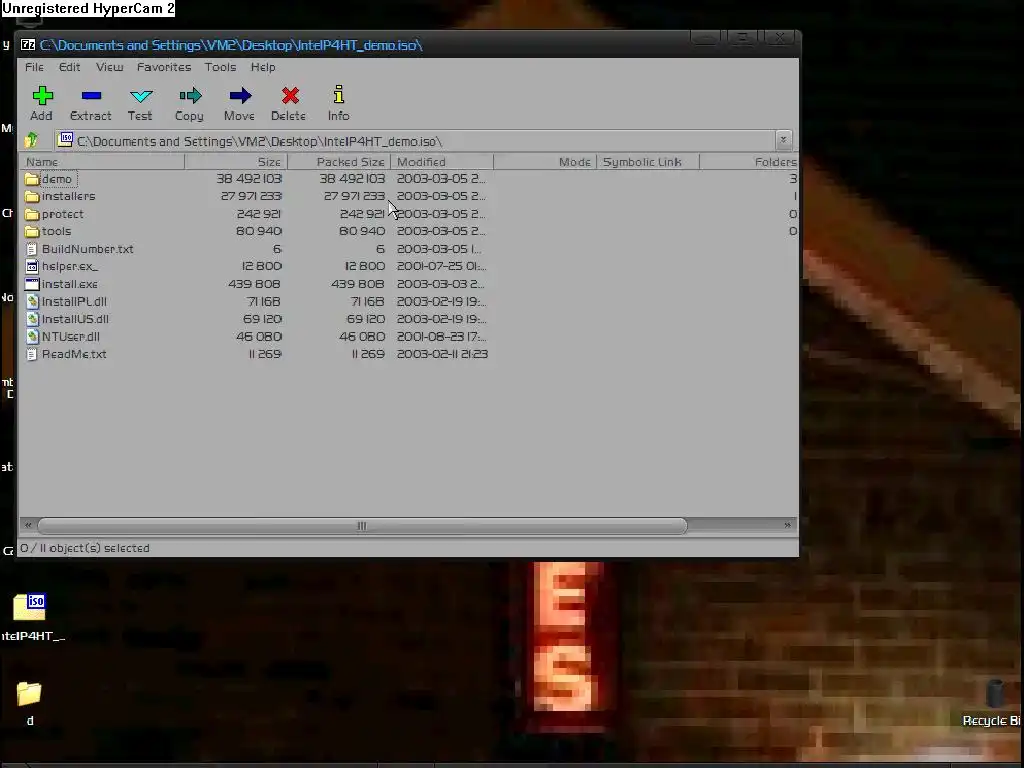Sort by Packed Size column header

coord(339,162)
